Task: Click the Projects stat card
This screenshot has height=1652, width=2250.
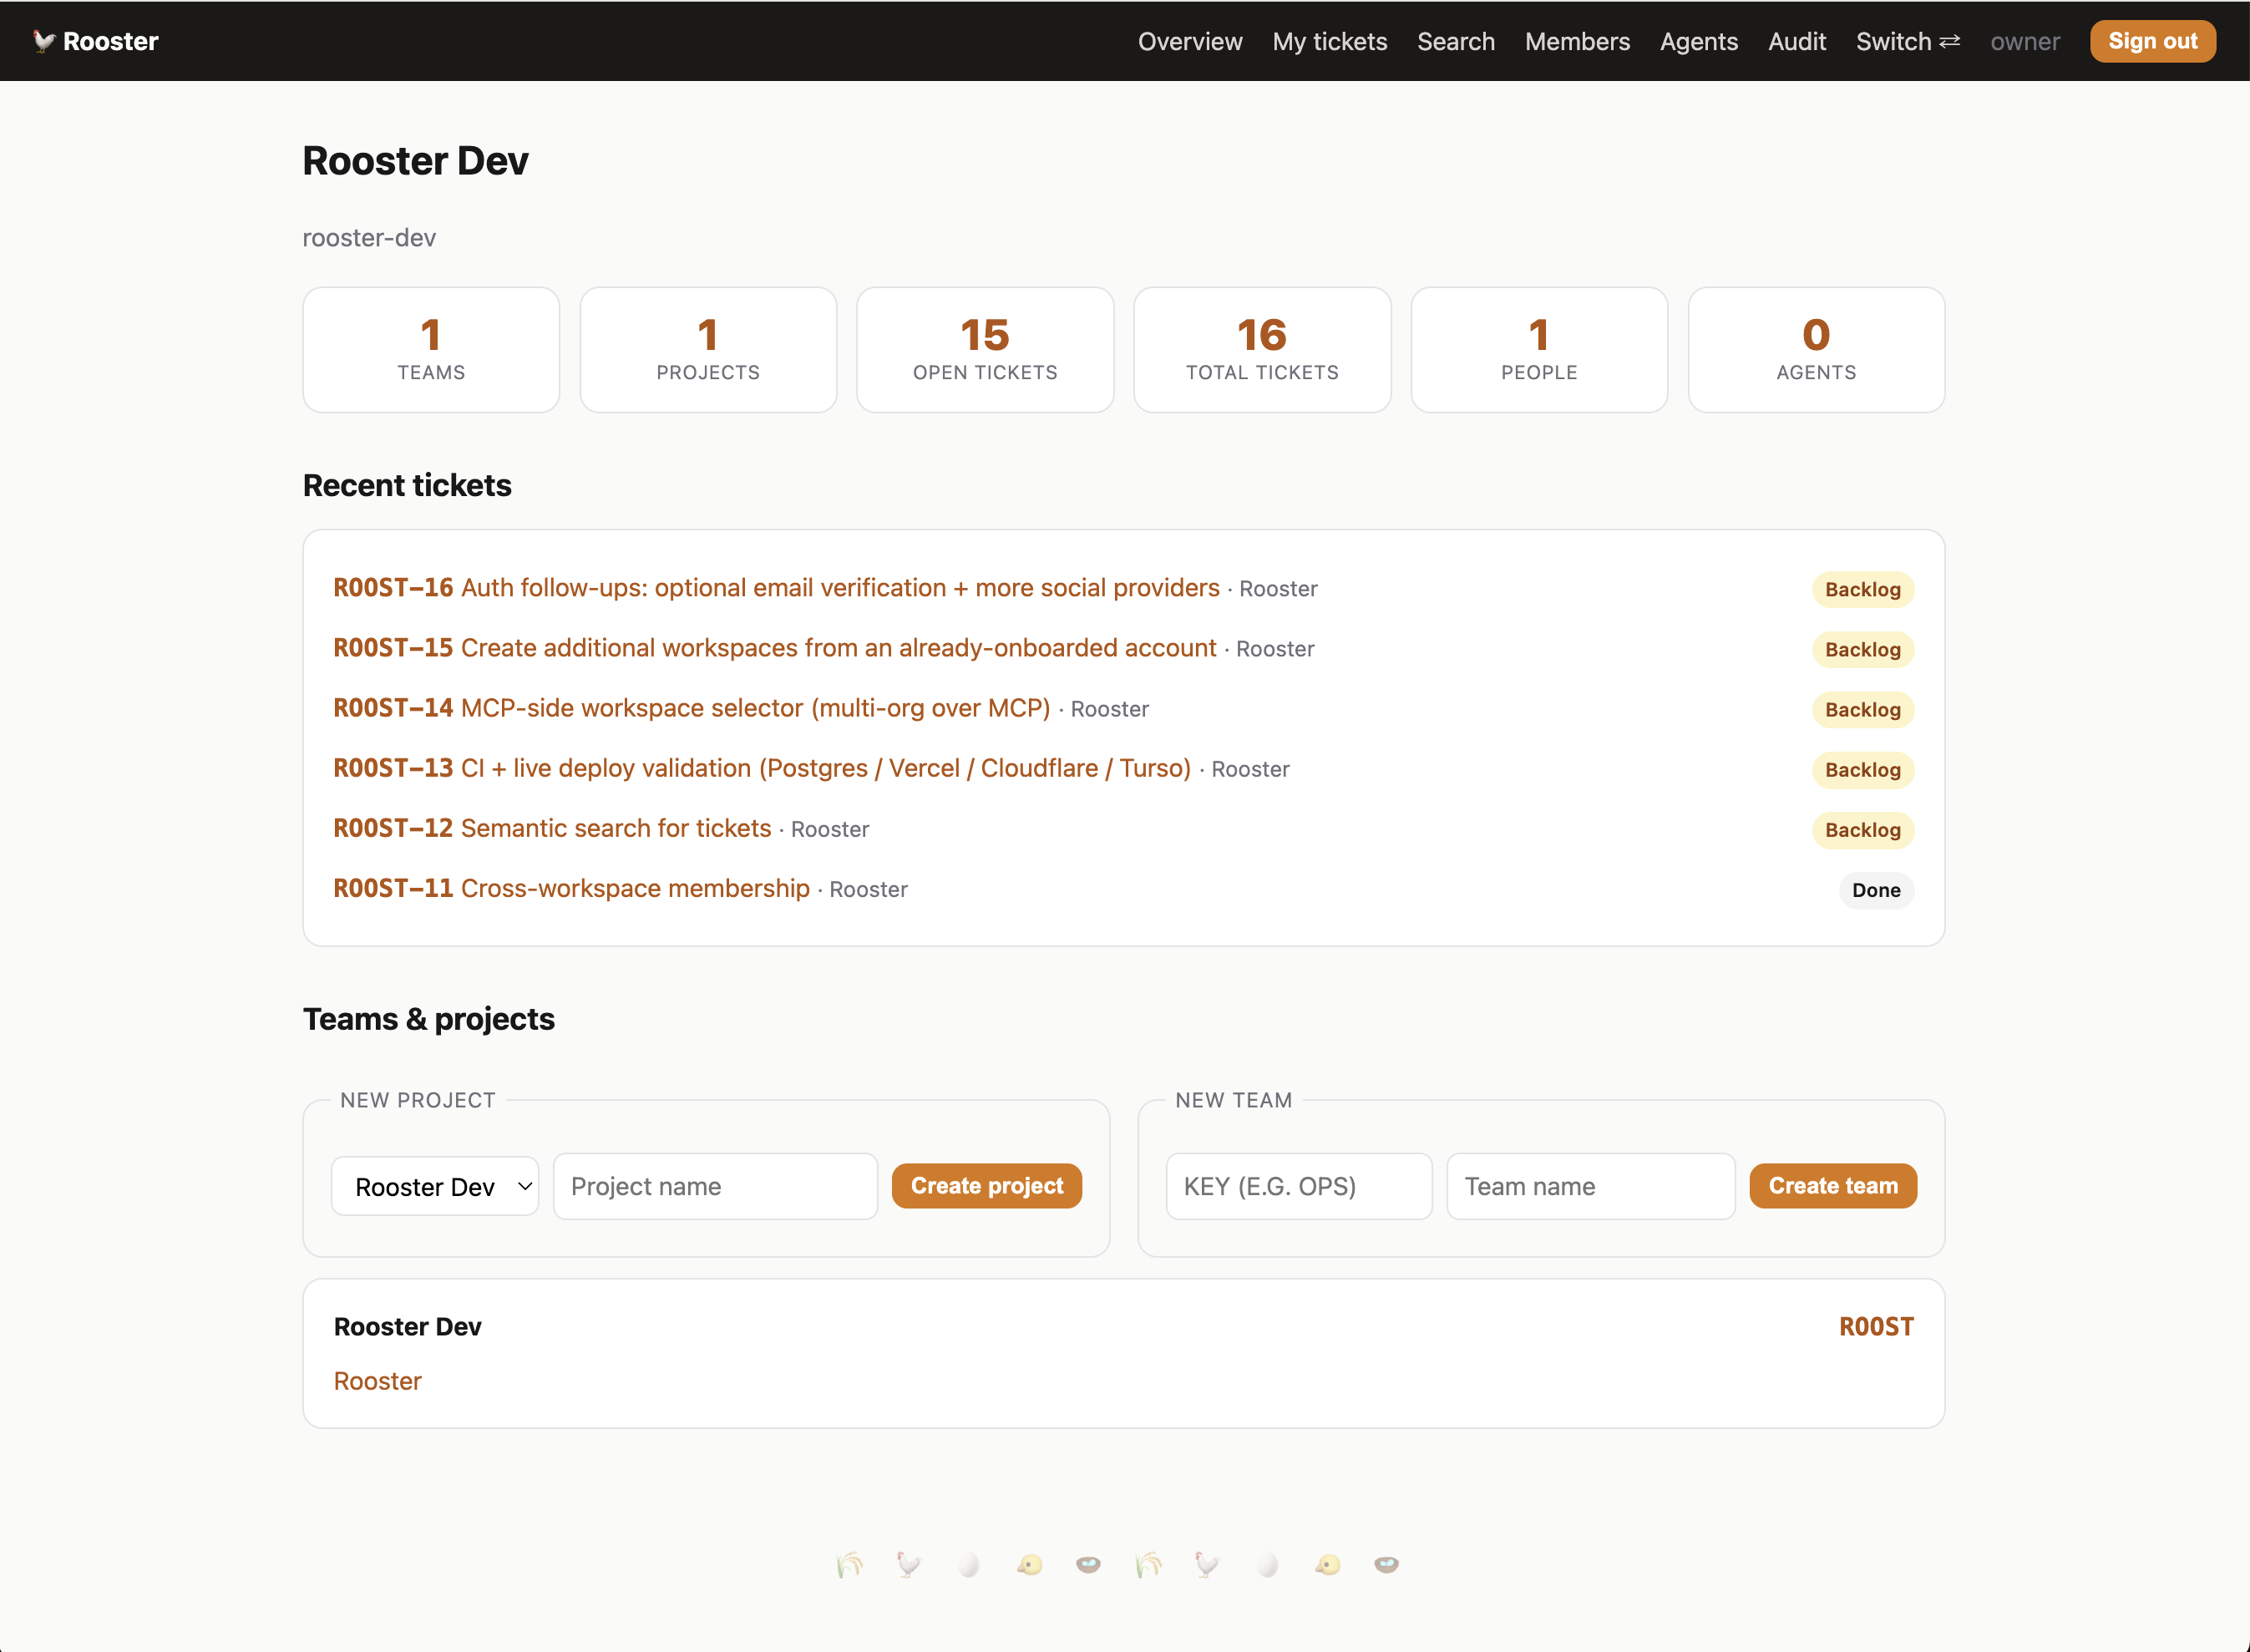Action: tap(708, 350)
